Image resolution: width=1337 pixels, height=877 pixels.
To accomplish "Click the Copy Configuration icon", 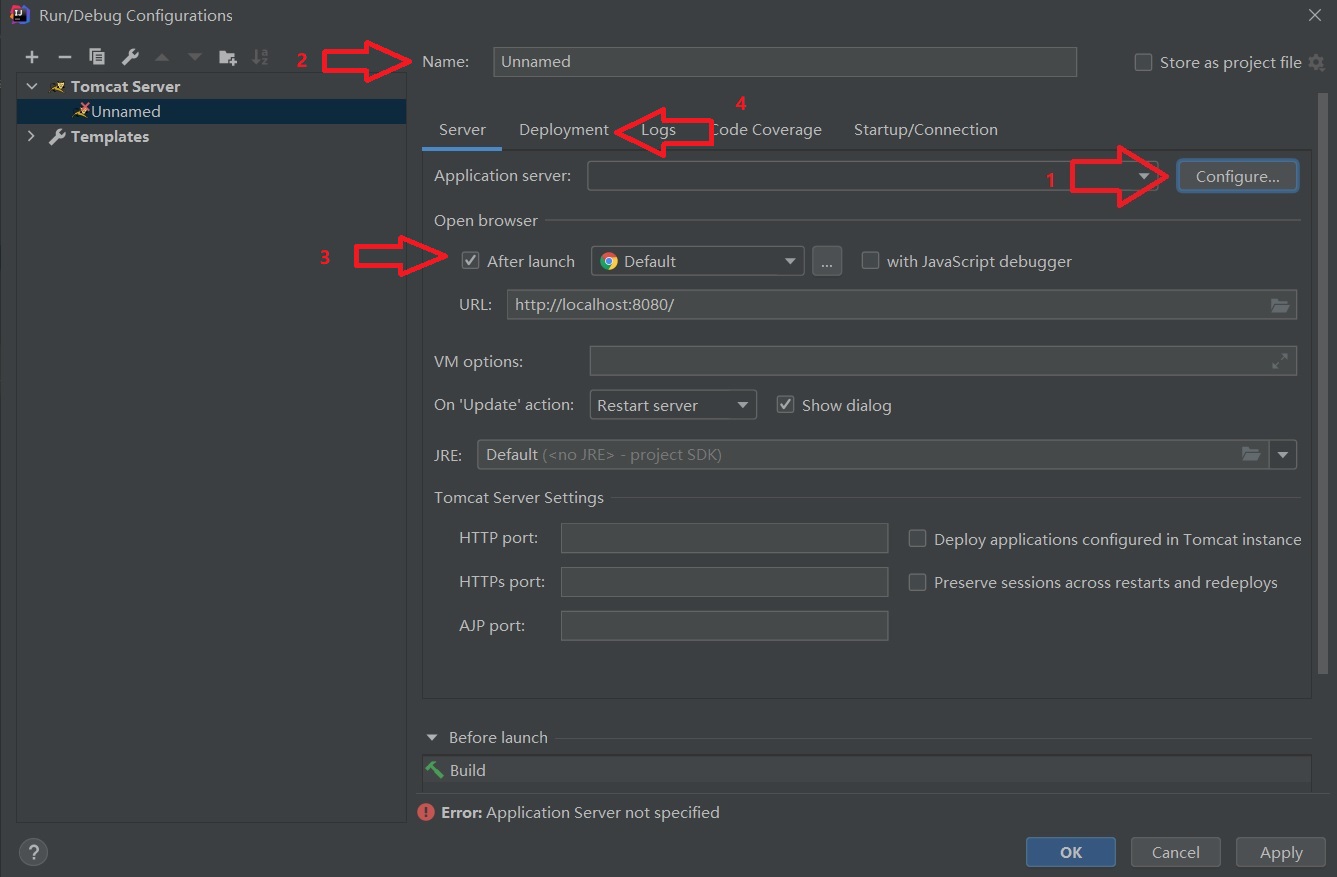I will click(x=97, y=57).
